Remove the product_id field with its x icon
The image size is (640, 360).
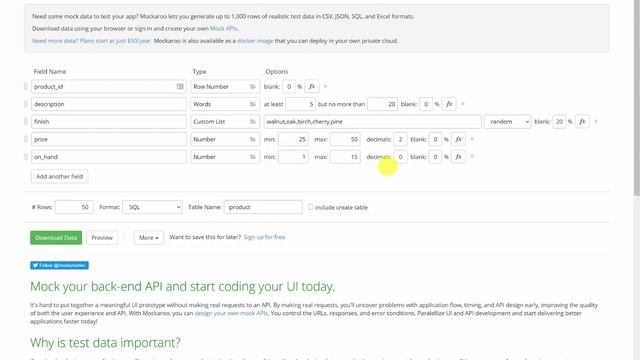(325, 87)
